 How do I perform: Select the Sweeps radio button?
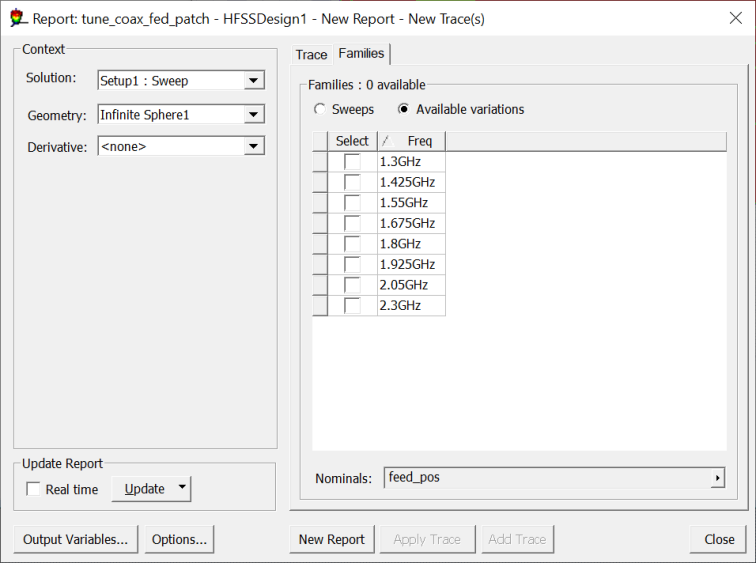[x=320, y=109]
